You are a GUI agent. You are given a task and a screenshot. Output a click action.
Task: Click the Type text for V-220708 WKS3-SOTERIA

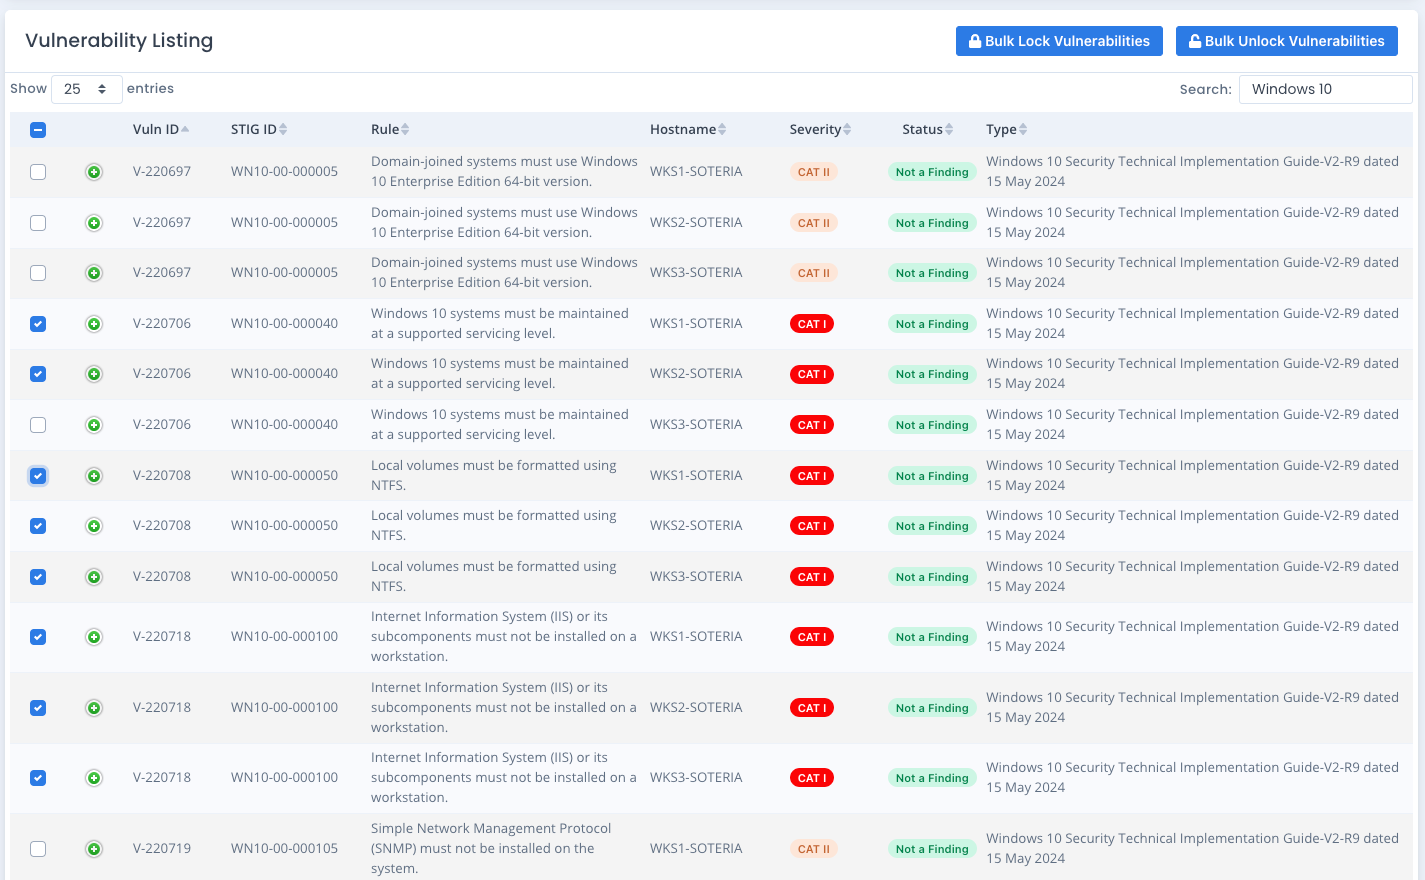pos(1192,576)
